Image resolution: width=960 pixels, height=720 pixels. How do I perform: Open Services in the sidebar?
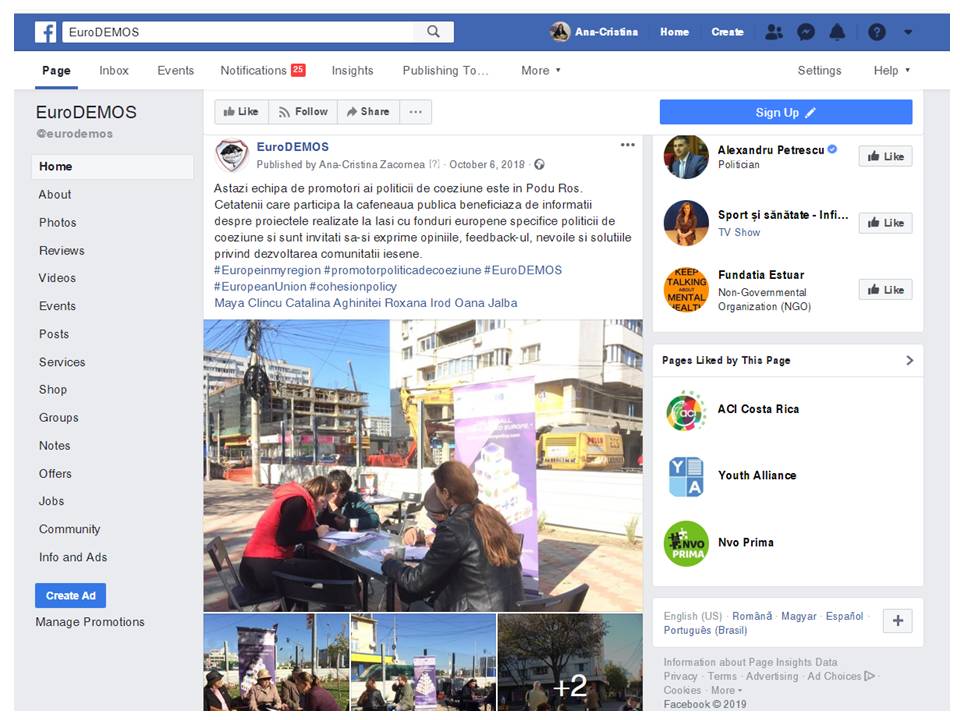point(62,362)
